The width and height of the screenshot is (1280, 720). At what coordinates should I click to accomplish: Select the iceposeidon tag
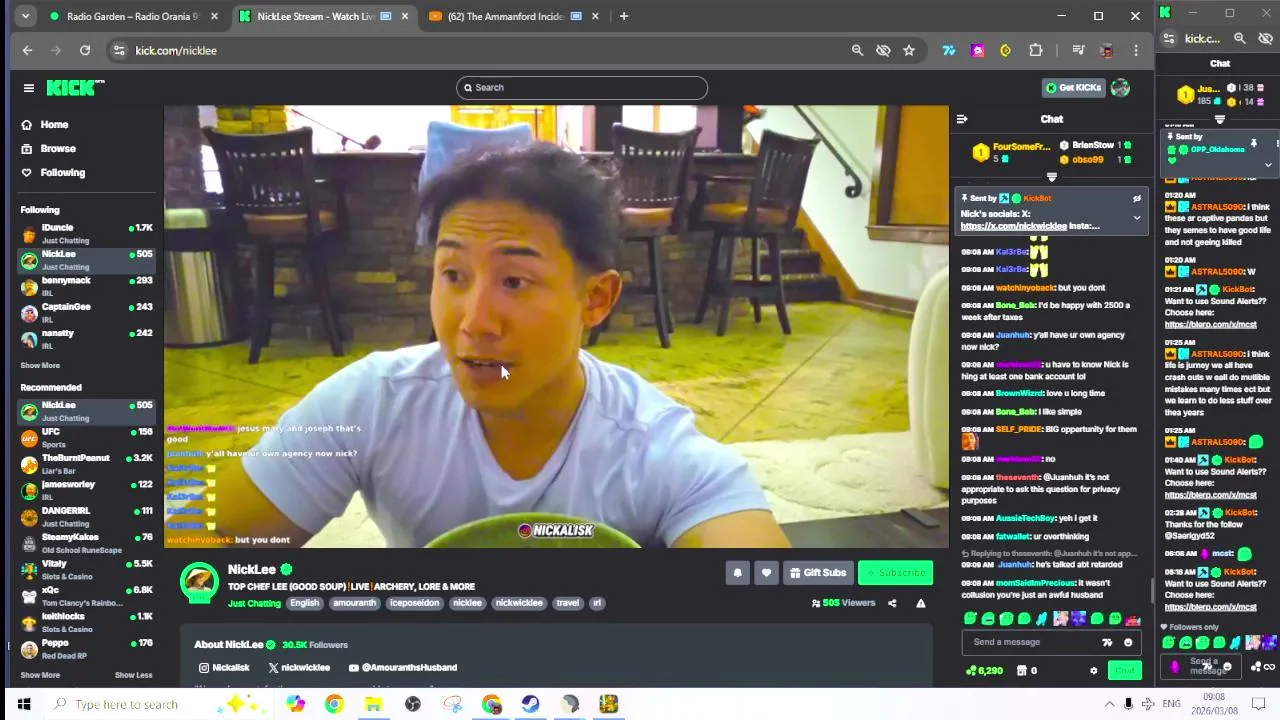[414, 604]
